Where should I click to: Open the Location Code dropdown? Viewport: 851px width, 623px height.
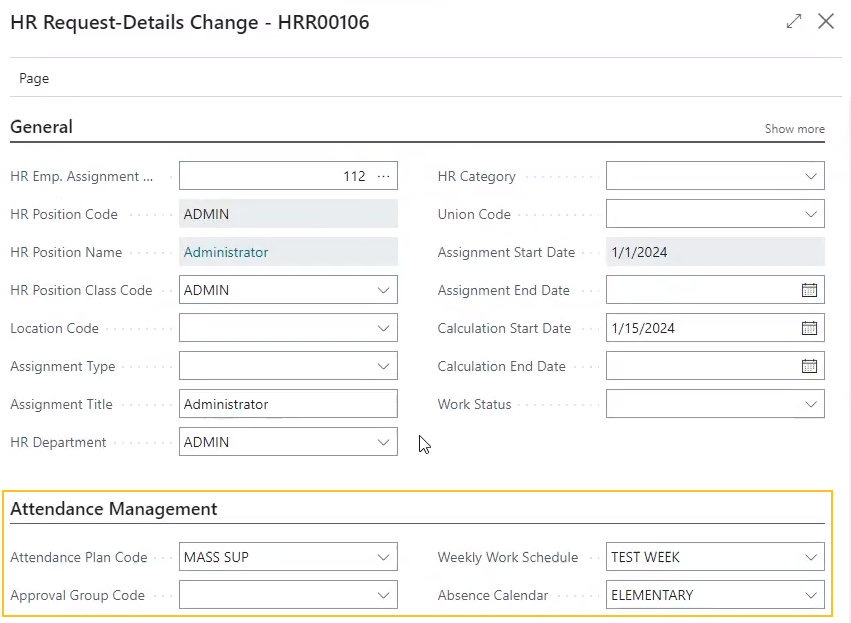383,327
